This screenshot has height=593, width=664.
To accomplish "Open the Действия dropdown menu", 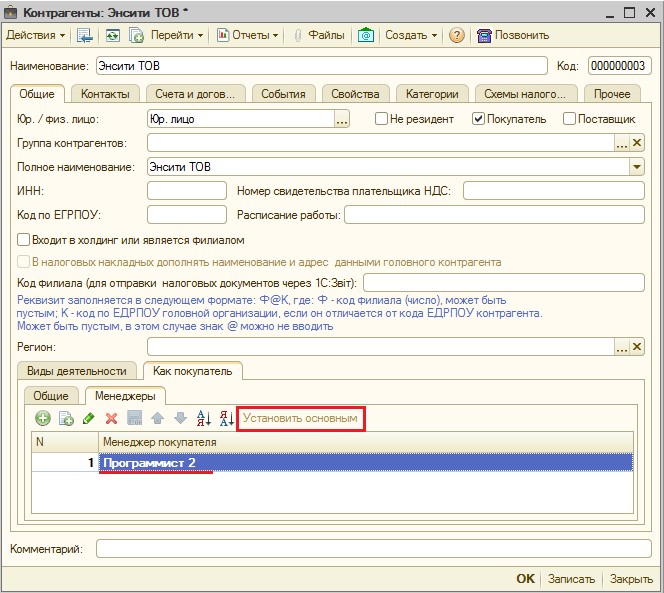I will (36, 35).
